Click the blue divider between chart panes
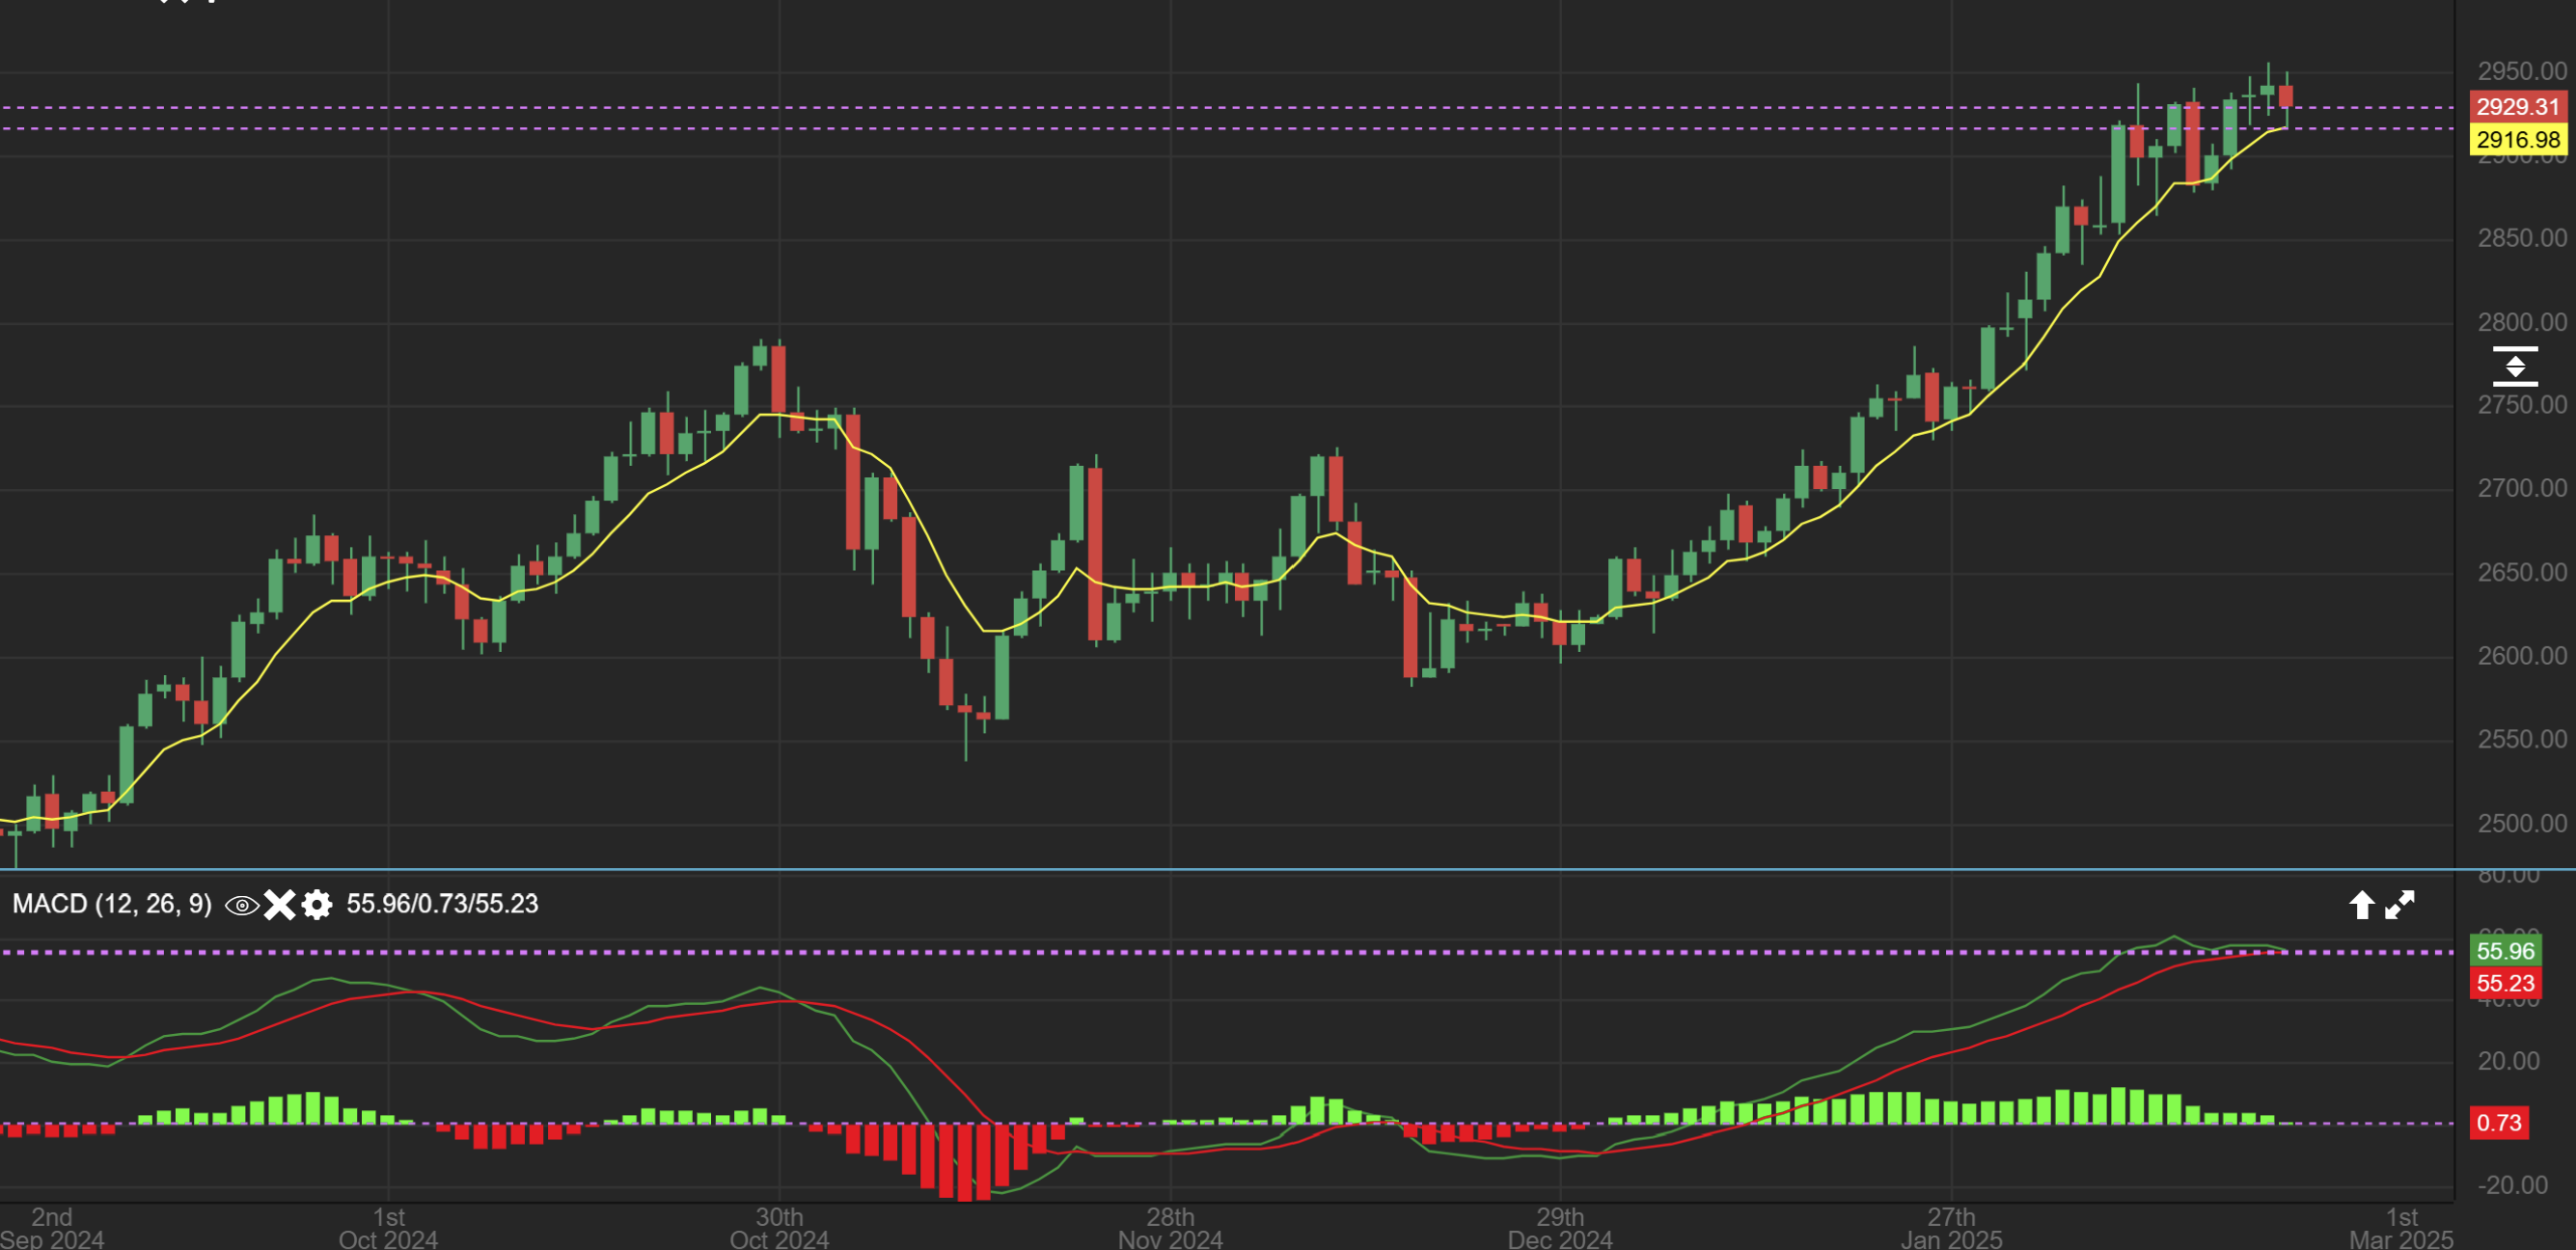The width and height of the screenshot is (2576, 1250). point(1200,870)
